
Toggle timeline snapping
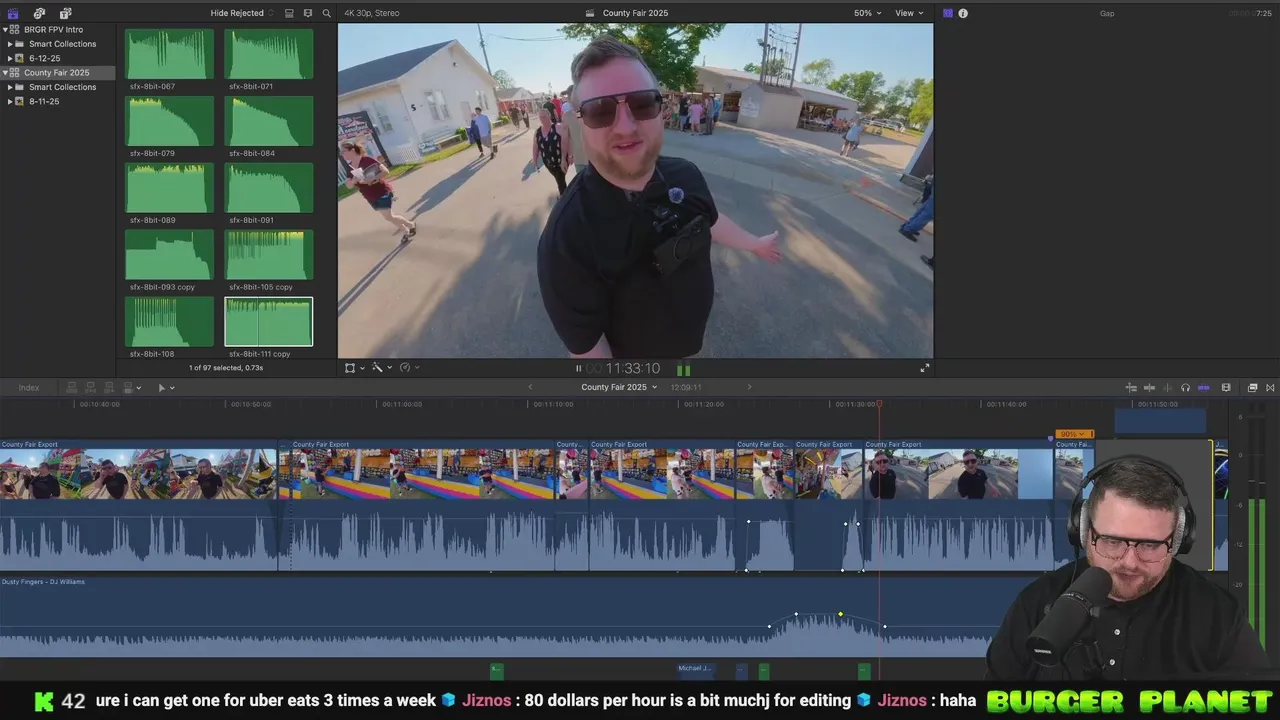pos(1149,387)
